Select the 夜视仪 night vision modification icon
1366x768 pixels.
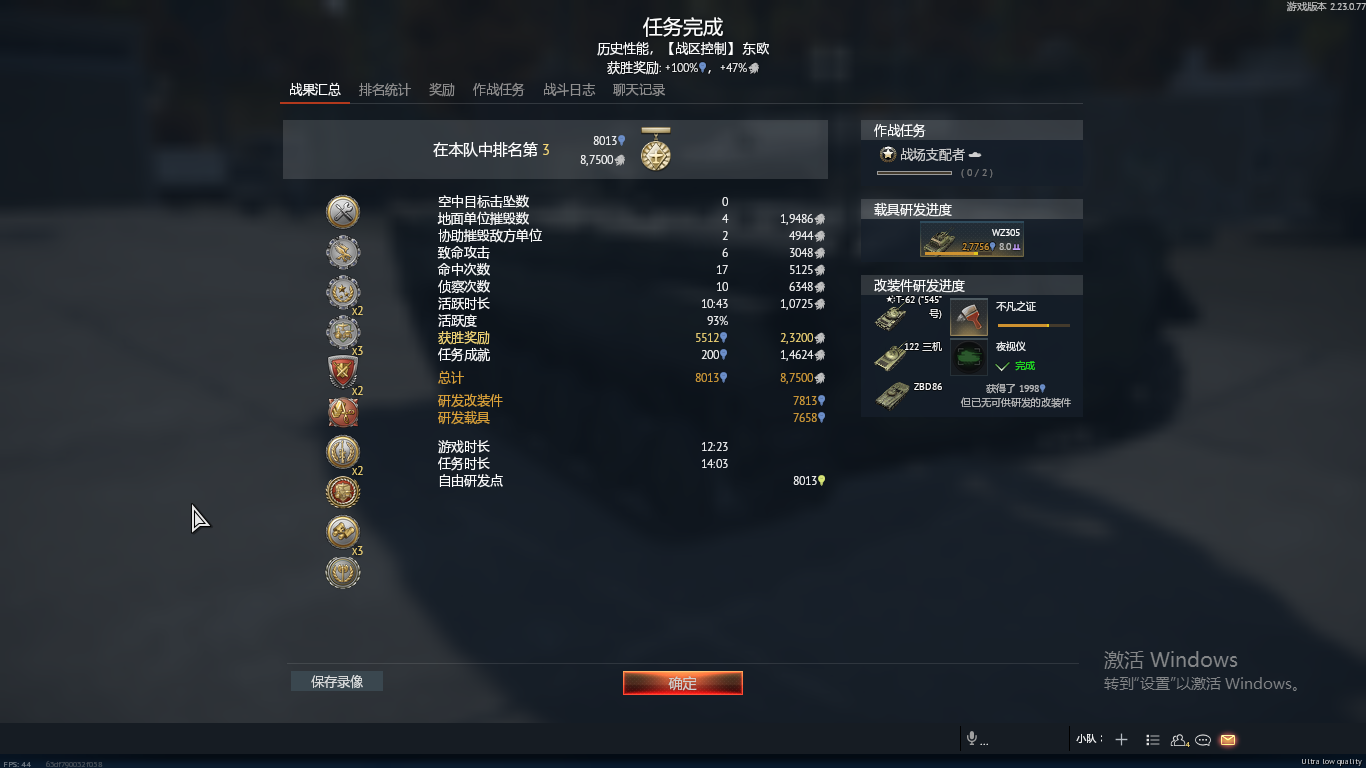click(969, 357)
